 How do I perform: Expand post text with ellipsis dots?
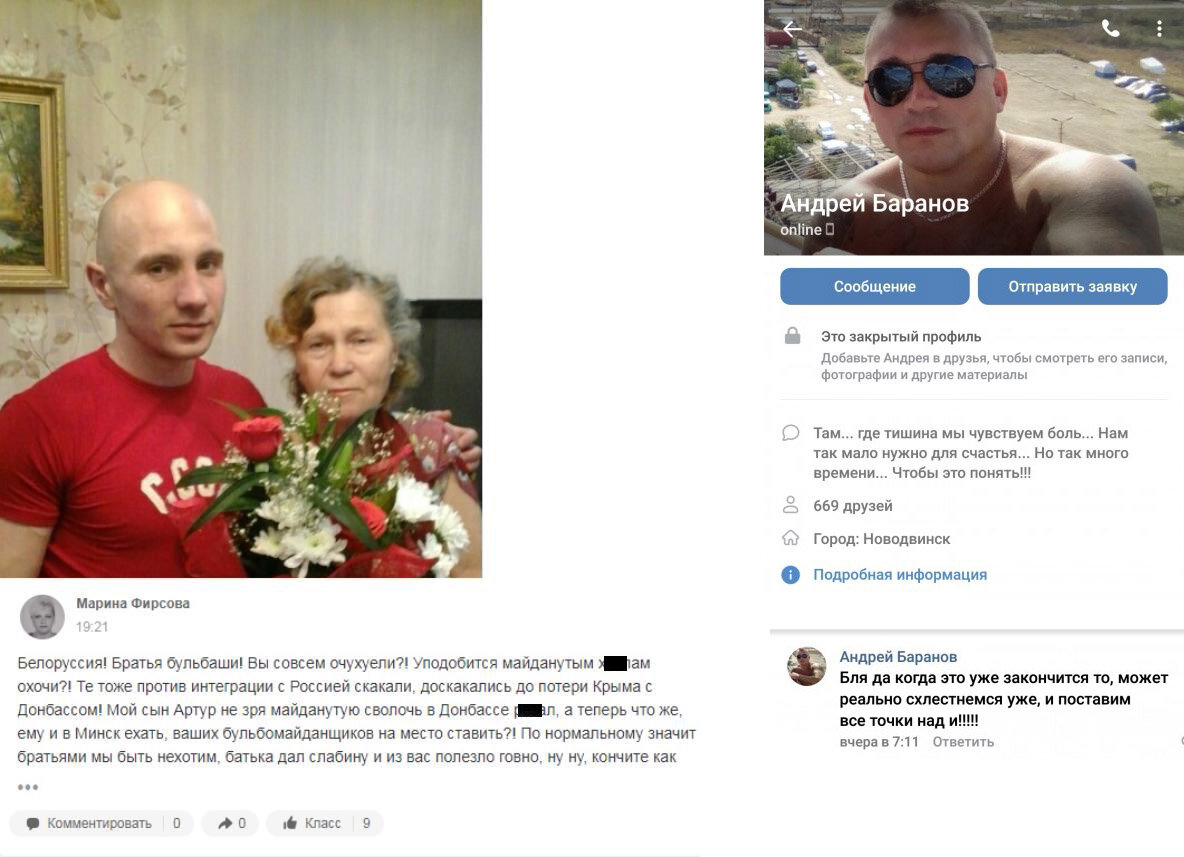pos(28,788)
